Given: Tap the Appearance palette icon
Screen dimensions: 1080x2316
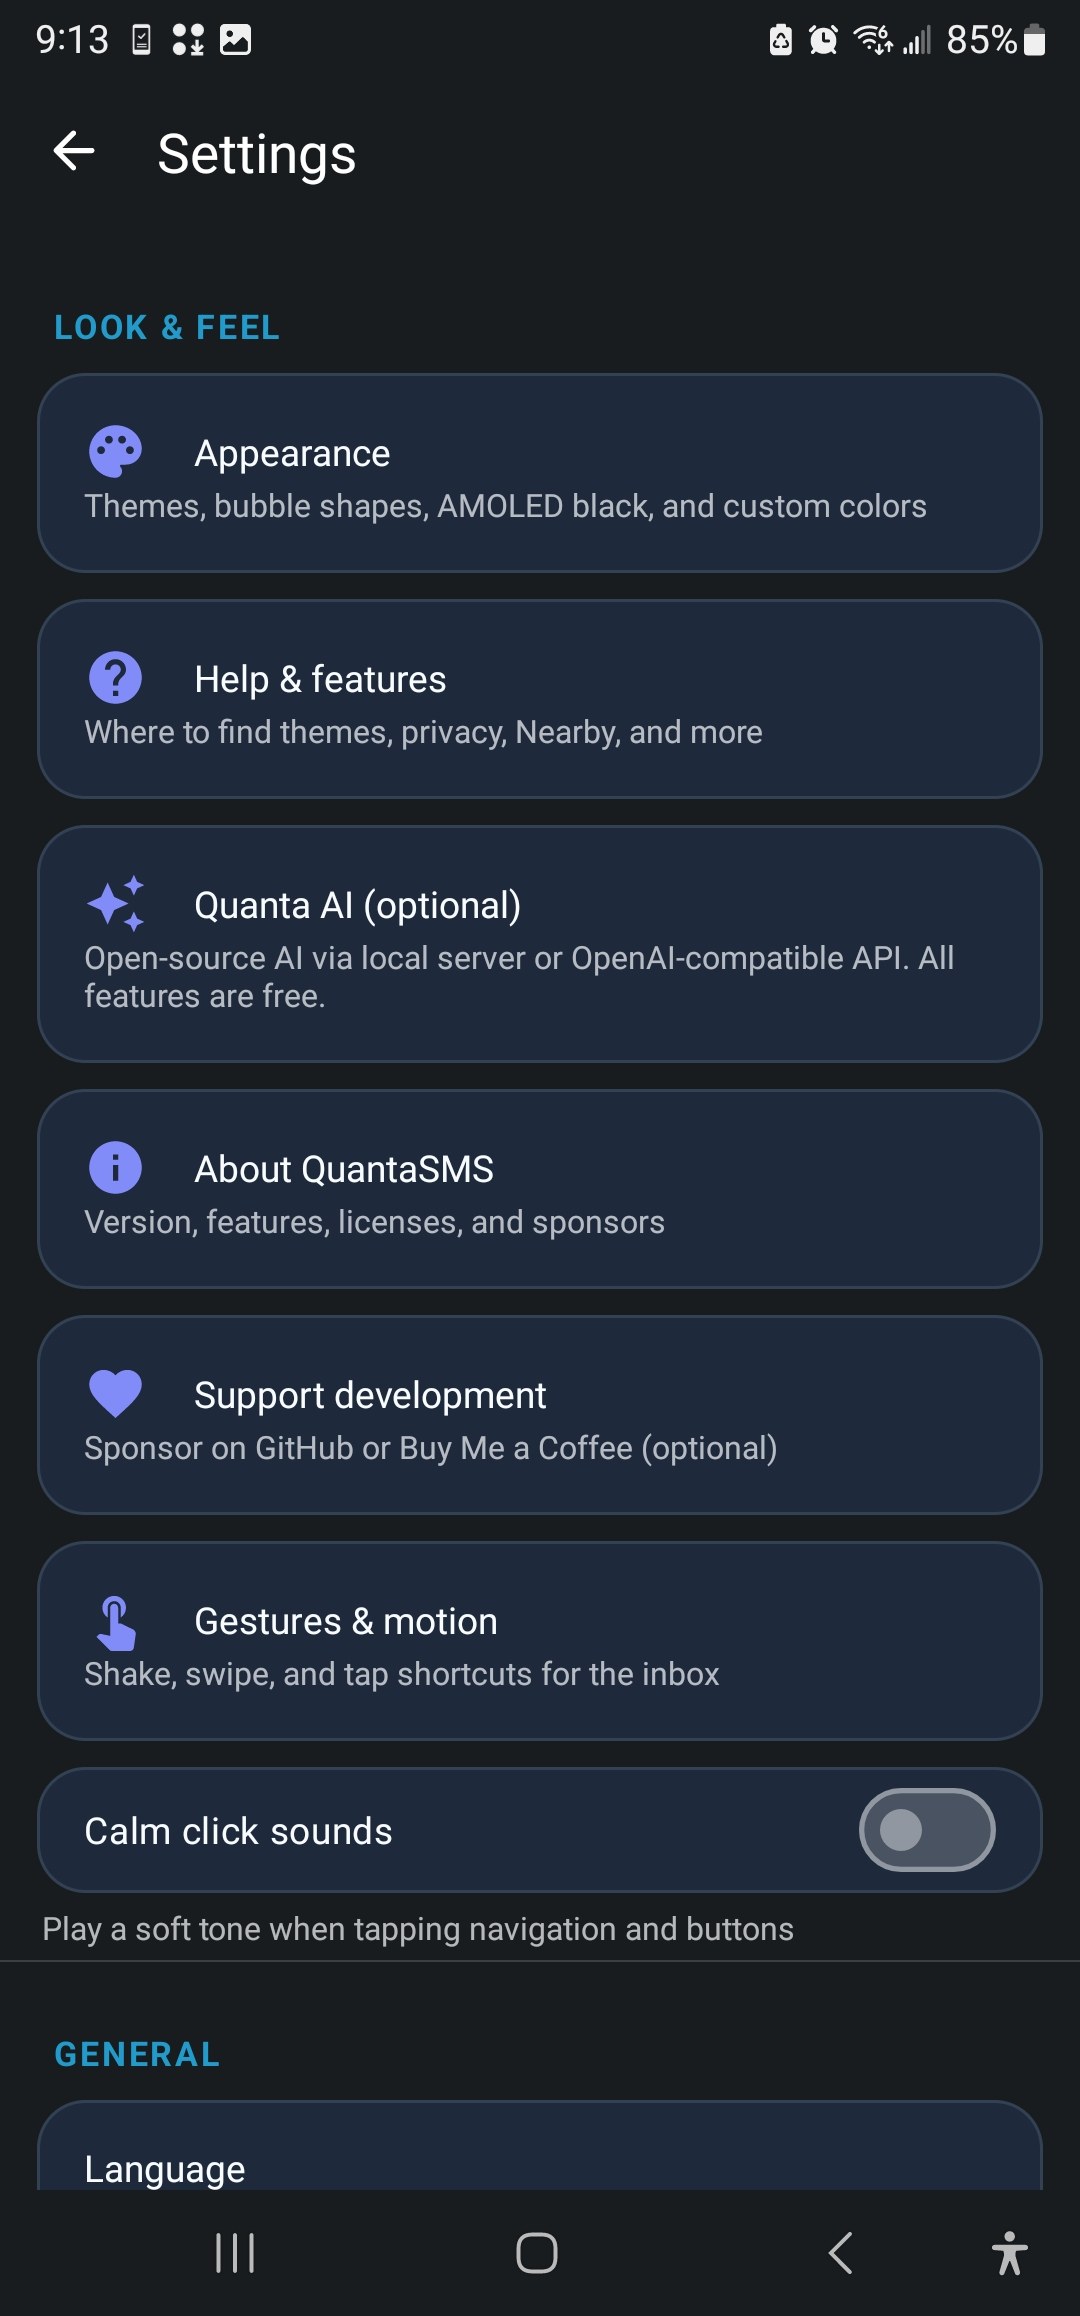Looking at the screenshot, I should 115,452.
